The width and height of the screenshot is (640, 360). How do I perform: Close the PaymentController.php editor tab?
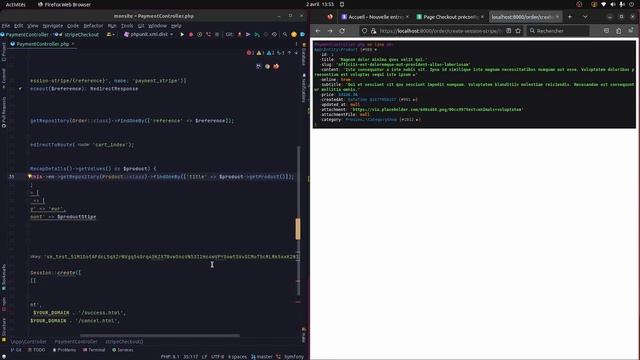click(x=73, y=44)
